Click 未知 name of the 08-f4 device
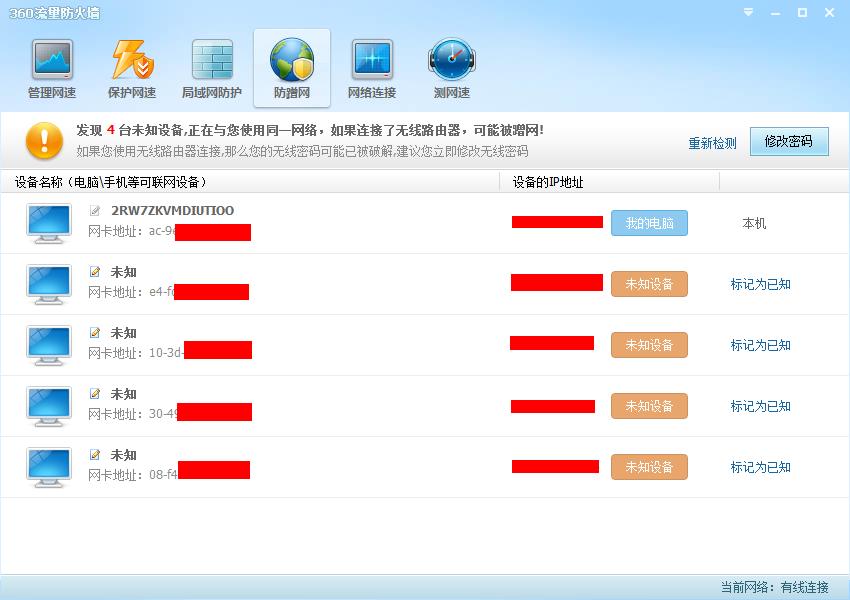The width and height of the screenshot is (850, 600). (124, 455)
